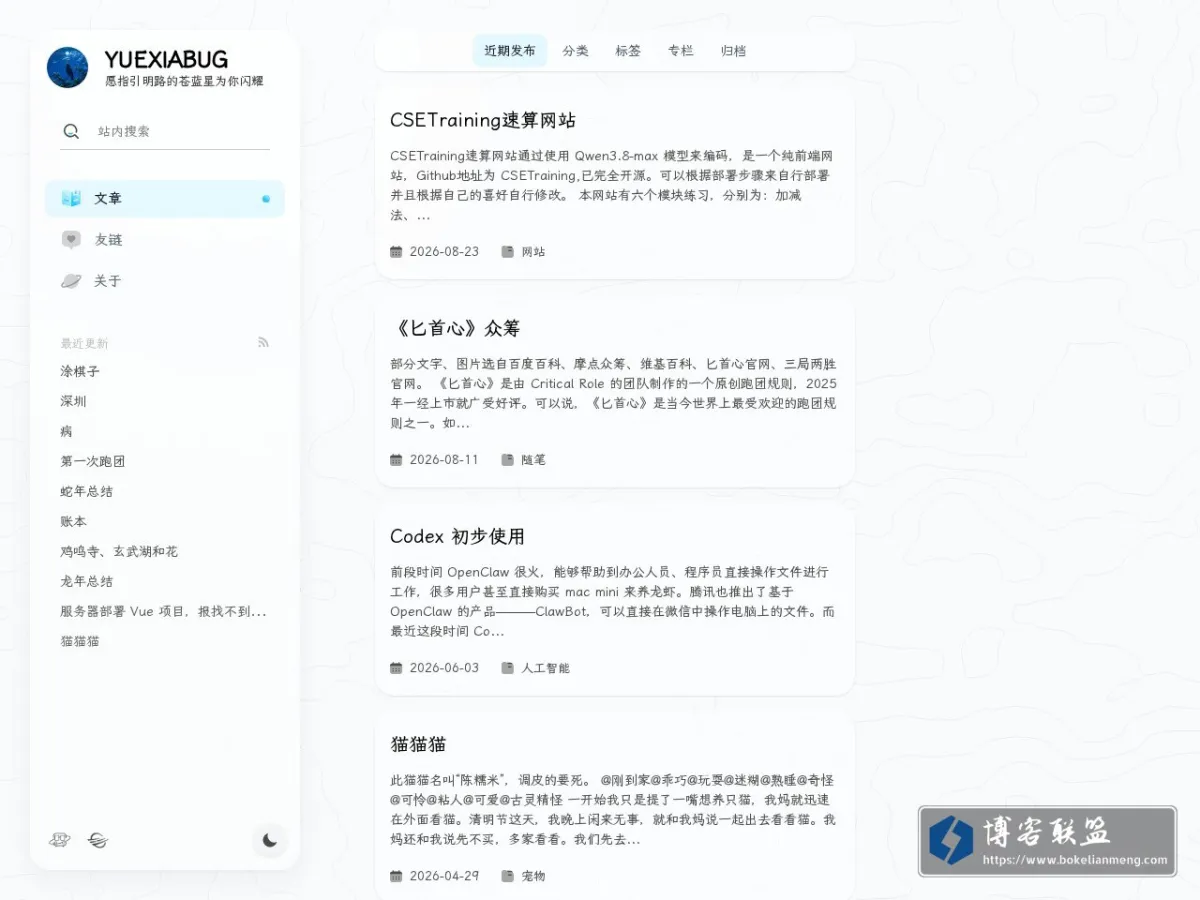This screenshot has height=900, width=1200.
Task: Open the 宠物 category link
Action: click(x=533, y=876)
